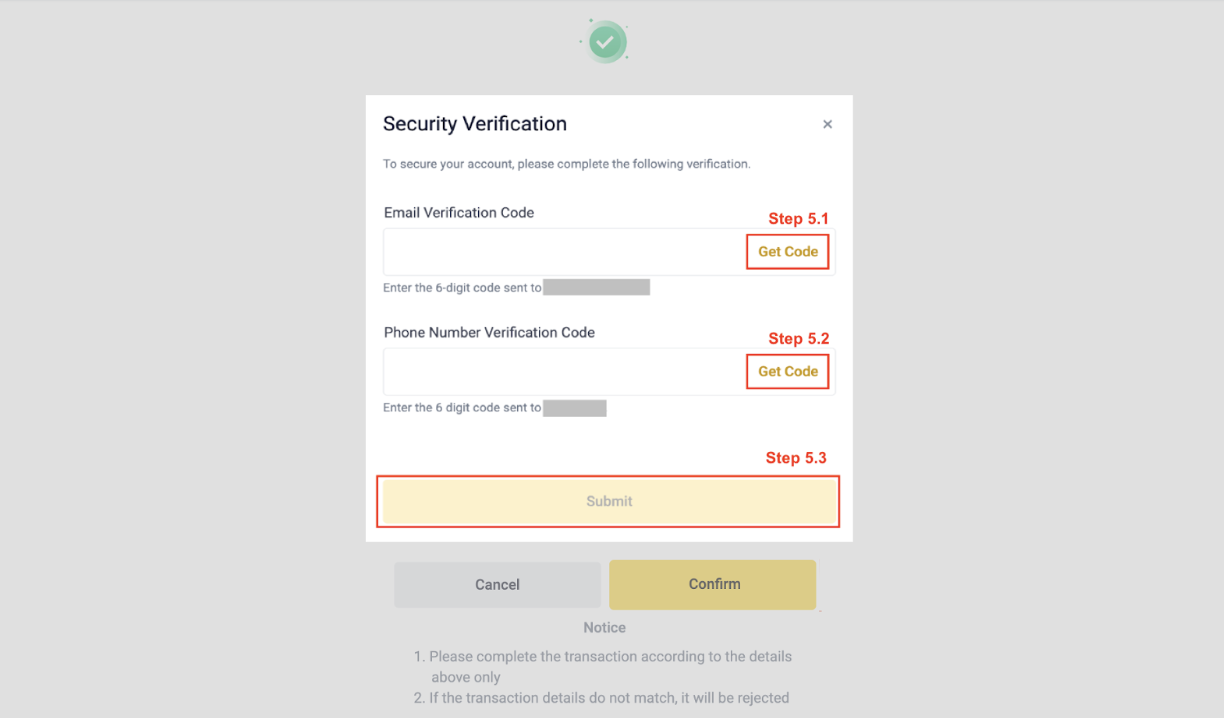Image resolution: width=1224 pixels, height=718 pixels.
Task: Click the Security Verification heading
Action: coord(475,124)
